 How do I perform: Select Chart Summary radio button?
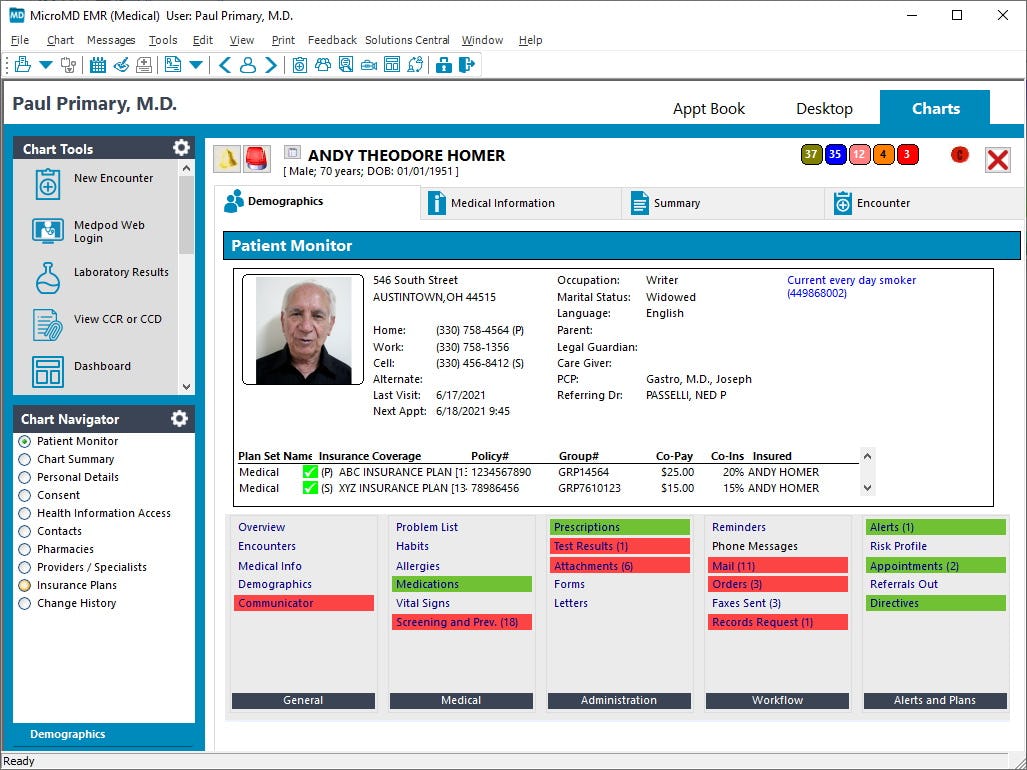point(25,460)
